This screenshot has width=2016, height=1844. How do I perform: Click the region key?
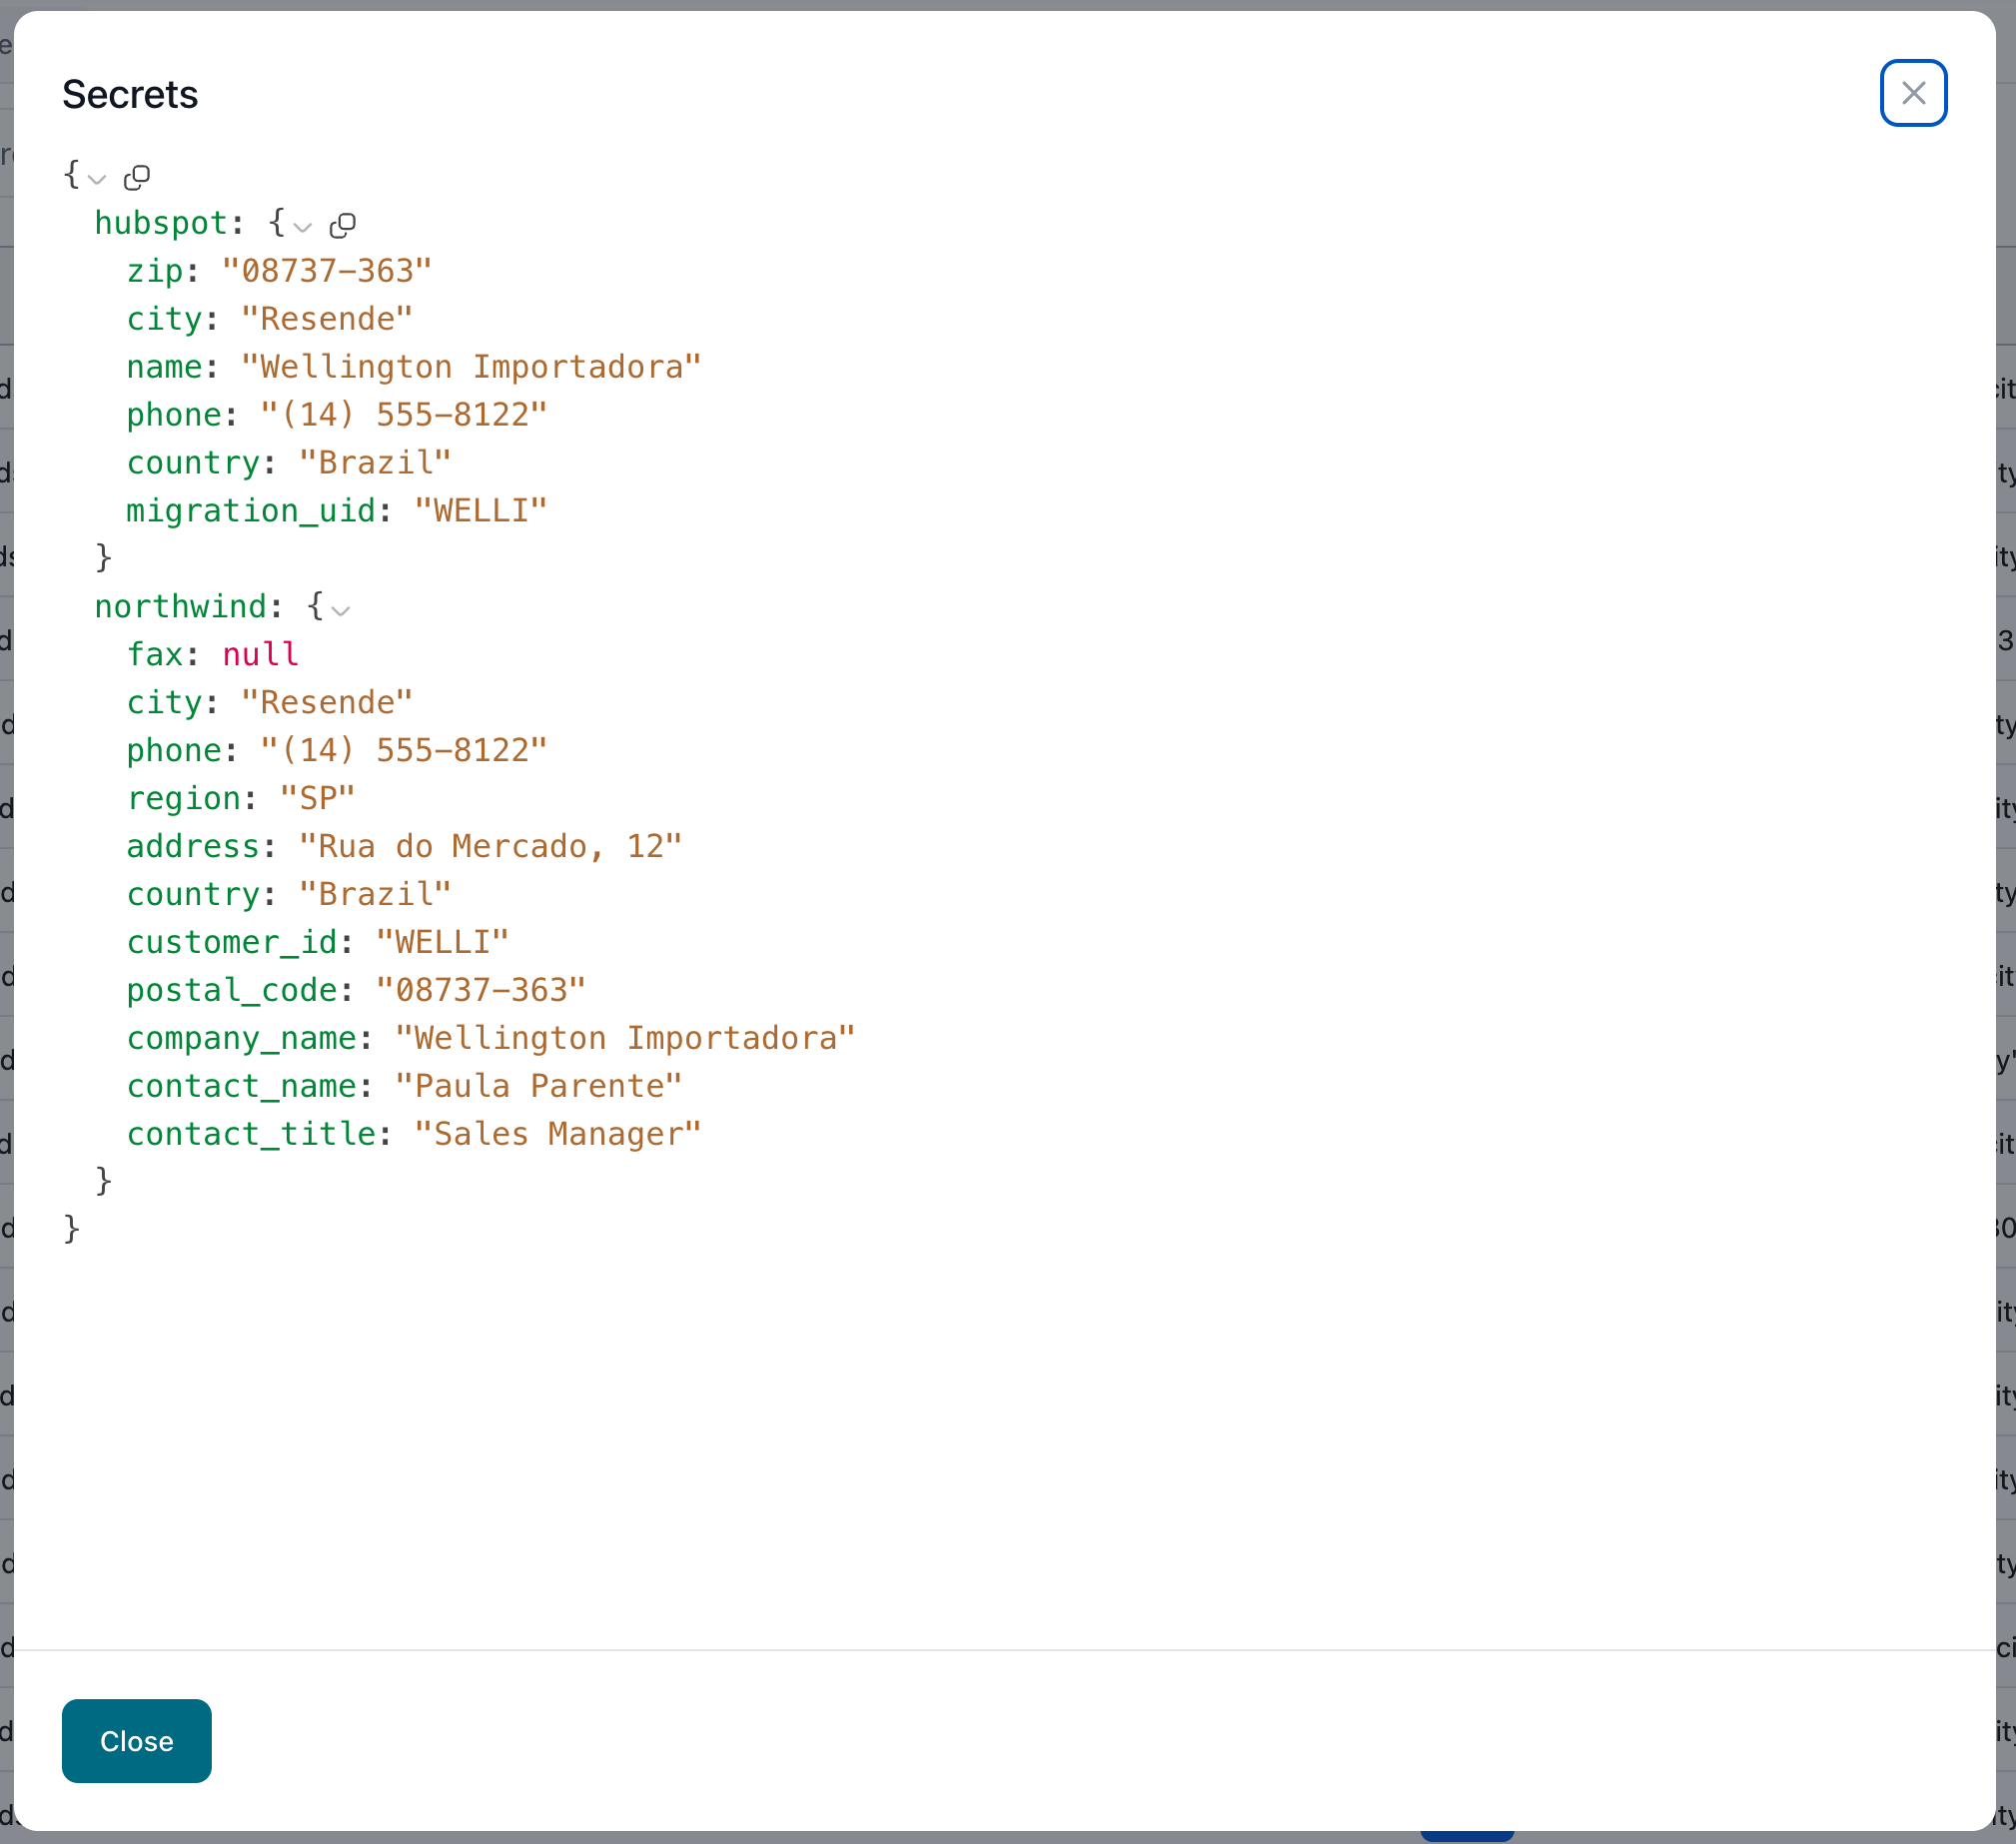(x=183, y=798)
